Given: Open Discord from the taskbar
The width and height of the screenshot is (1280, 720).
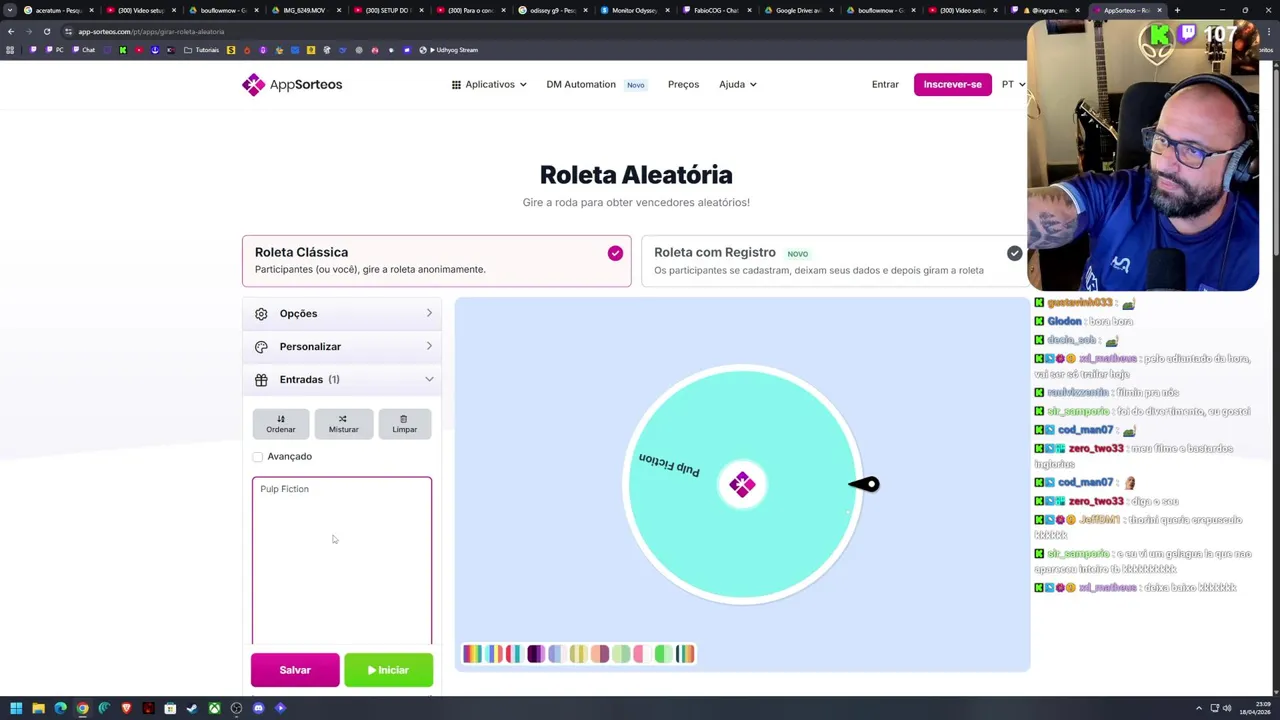Looking at the screenshot, I should coord(258,708).
